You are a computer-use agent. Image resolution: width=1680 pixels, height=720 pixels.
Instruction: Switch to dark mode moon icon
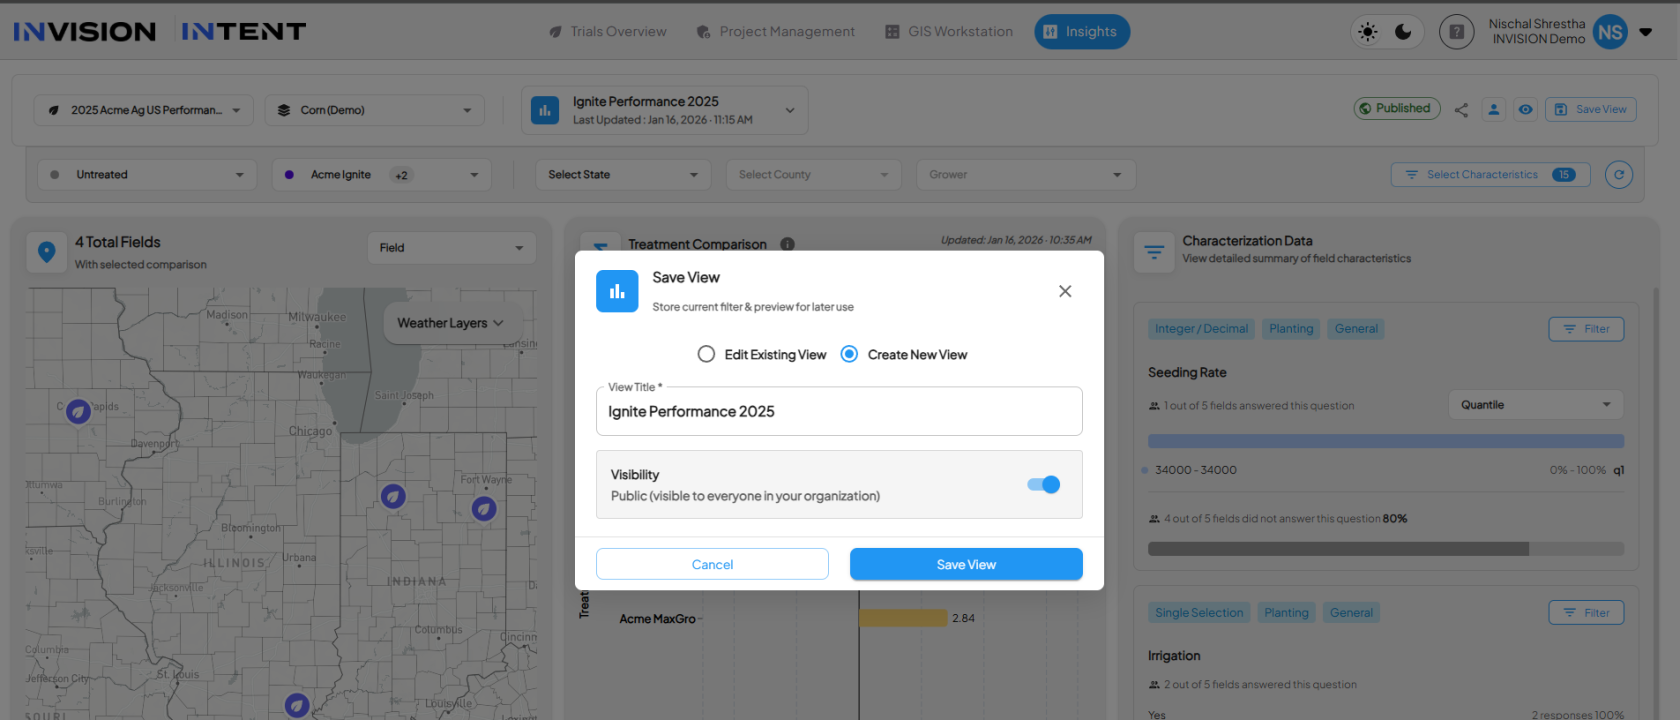pos(1403,32)
